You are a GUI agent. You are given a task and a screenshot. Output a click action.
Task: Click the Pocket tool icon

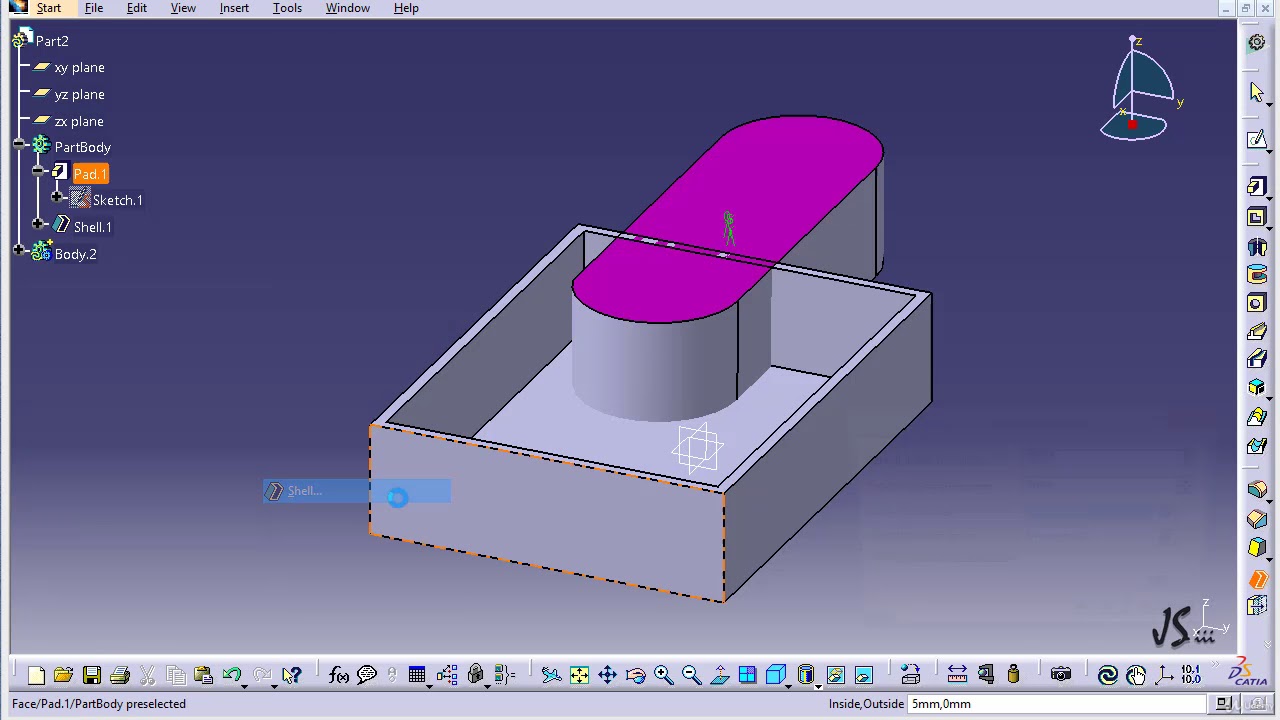[x=1257, y=217]
